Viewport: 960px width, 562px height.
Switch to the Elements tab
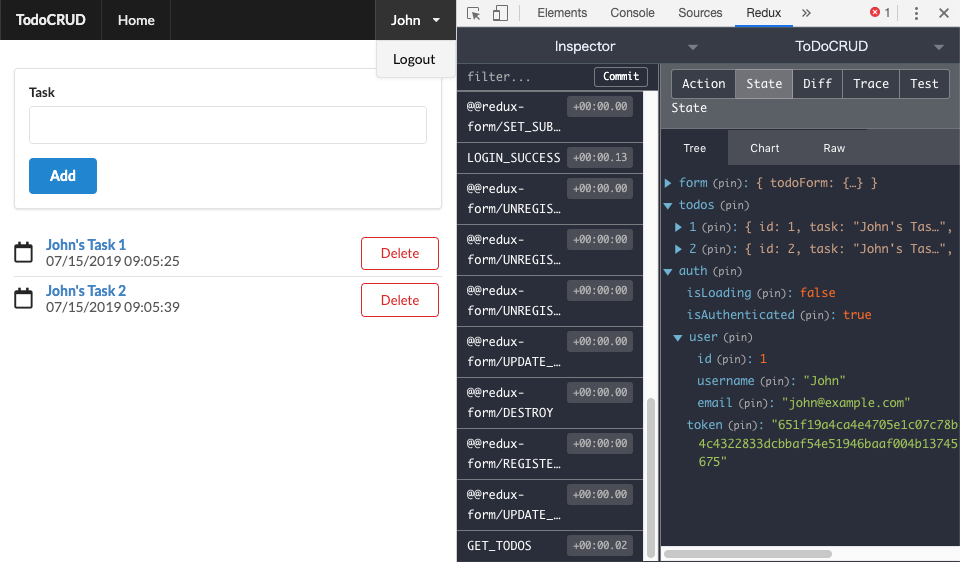(562, 13)
